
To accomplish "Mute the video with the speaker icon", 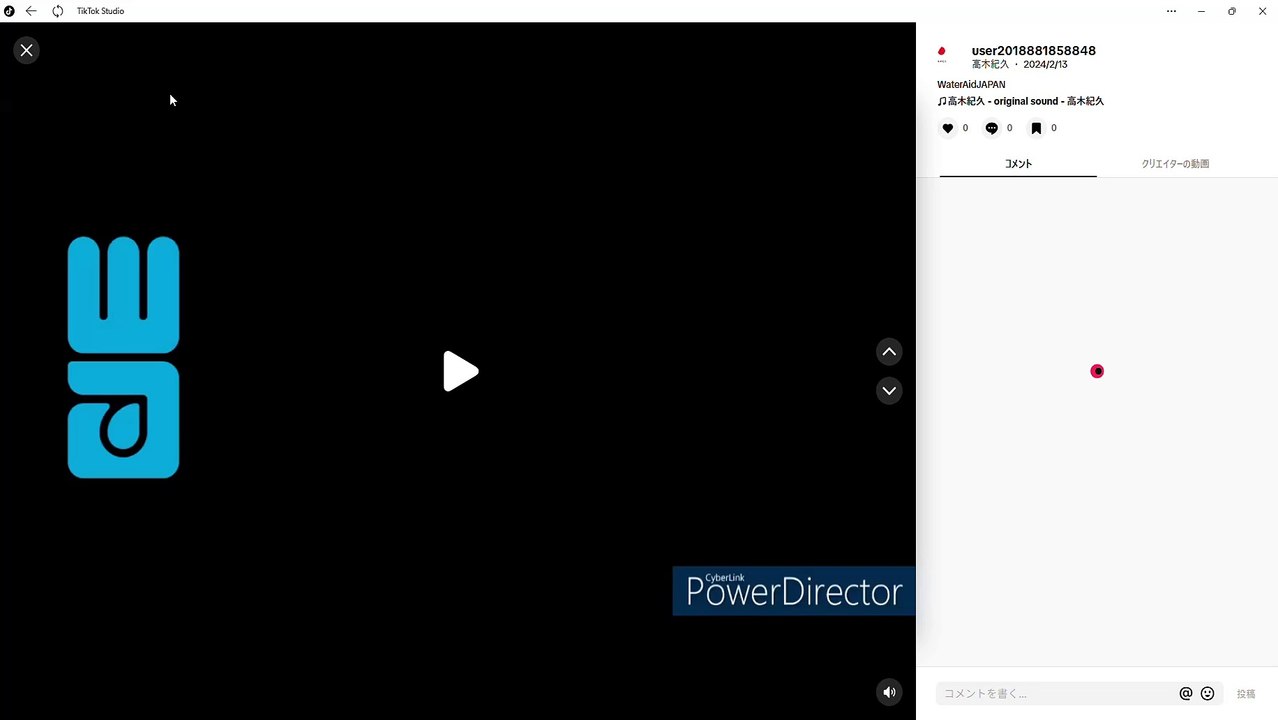I will tap(889, 692).
